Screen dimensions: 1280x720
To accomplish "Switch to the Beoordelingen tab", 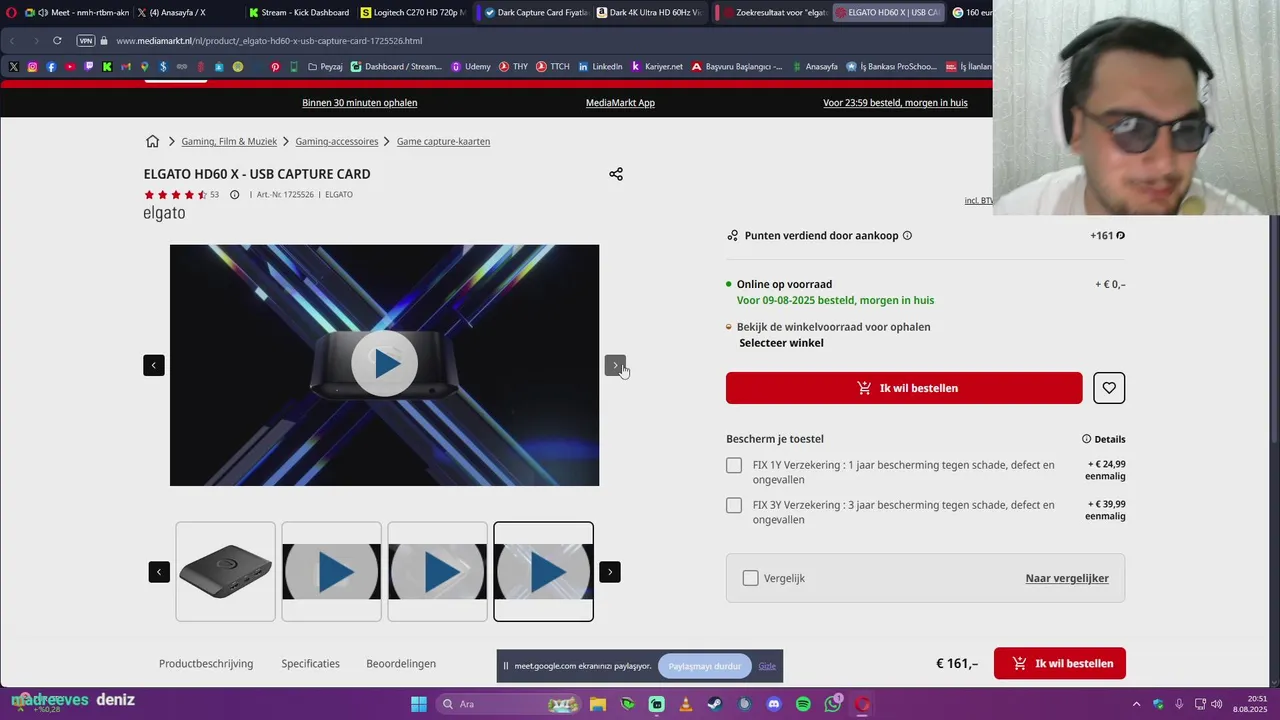I will click(x=401, y=663).
